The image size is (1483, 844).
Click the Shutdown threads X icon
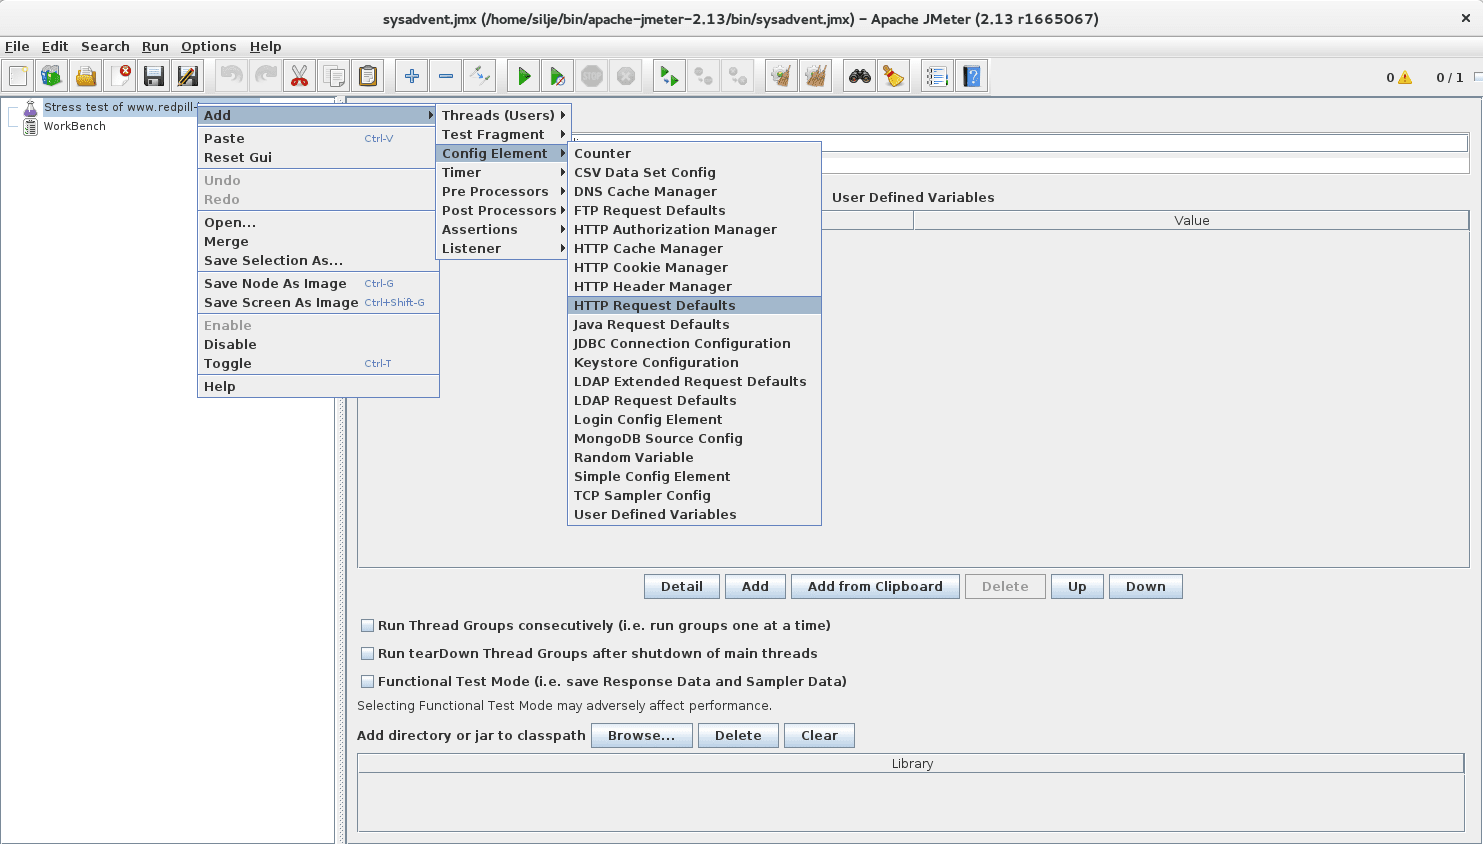click(x=626, y=76)
